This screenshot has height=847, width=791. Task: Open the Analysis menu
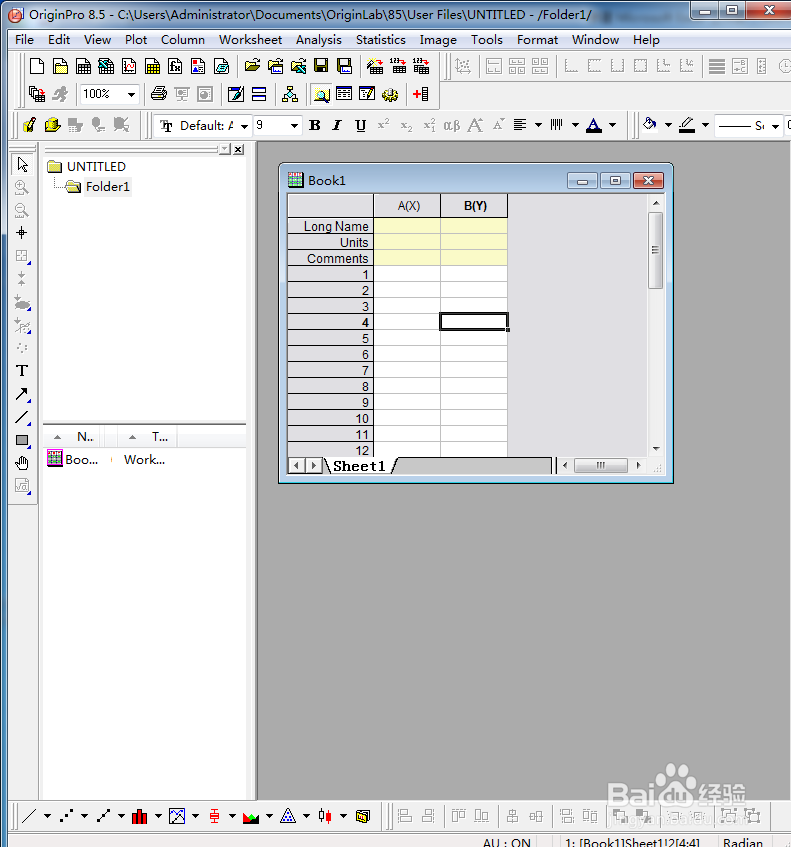319,40
